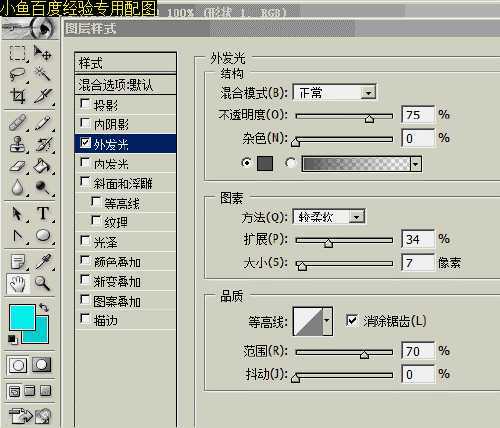The width and height of the screenshot is (500, 428).
Task: Click the background color swatch
Action: pyautogui.click(x=41, y=333)
